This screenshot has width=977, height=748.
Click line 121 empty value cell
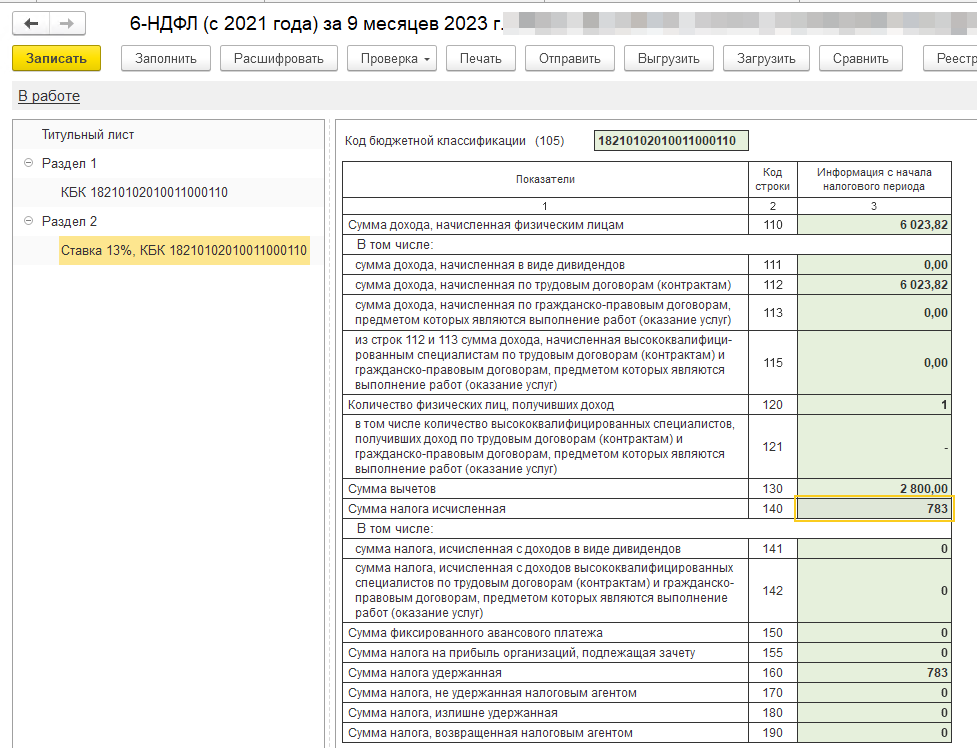874,447
